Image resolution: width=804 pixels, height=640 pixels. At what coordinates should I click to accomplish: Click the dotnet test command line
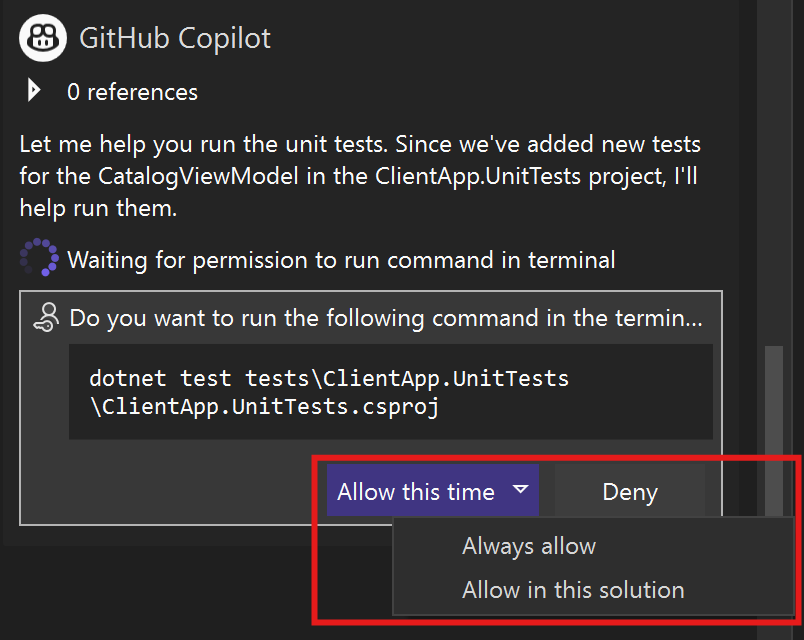tap(329, 378)
